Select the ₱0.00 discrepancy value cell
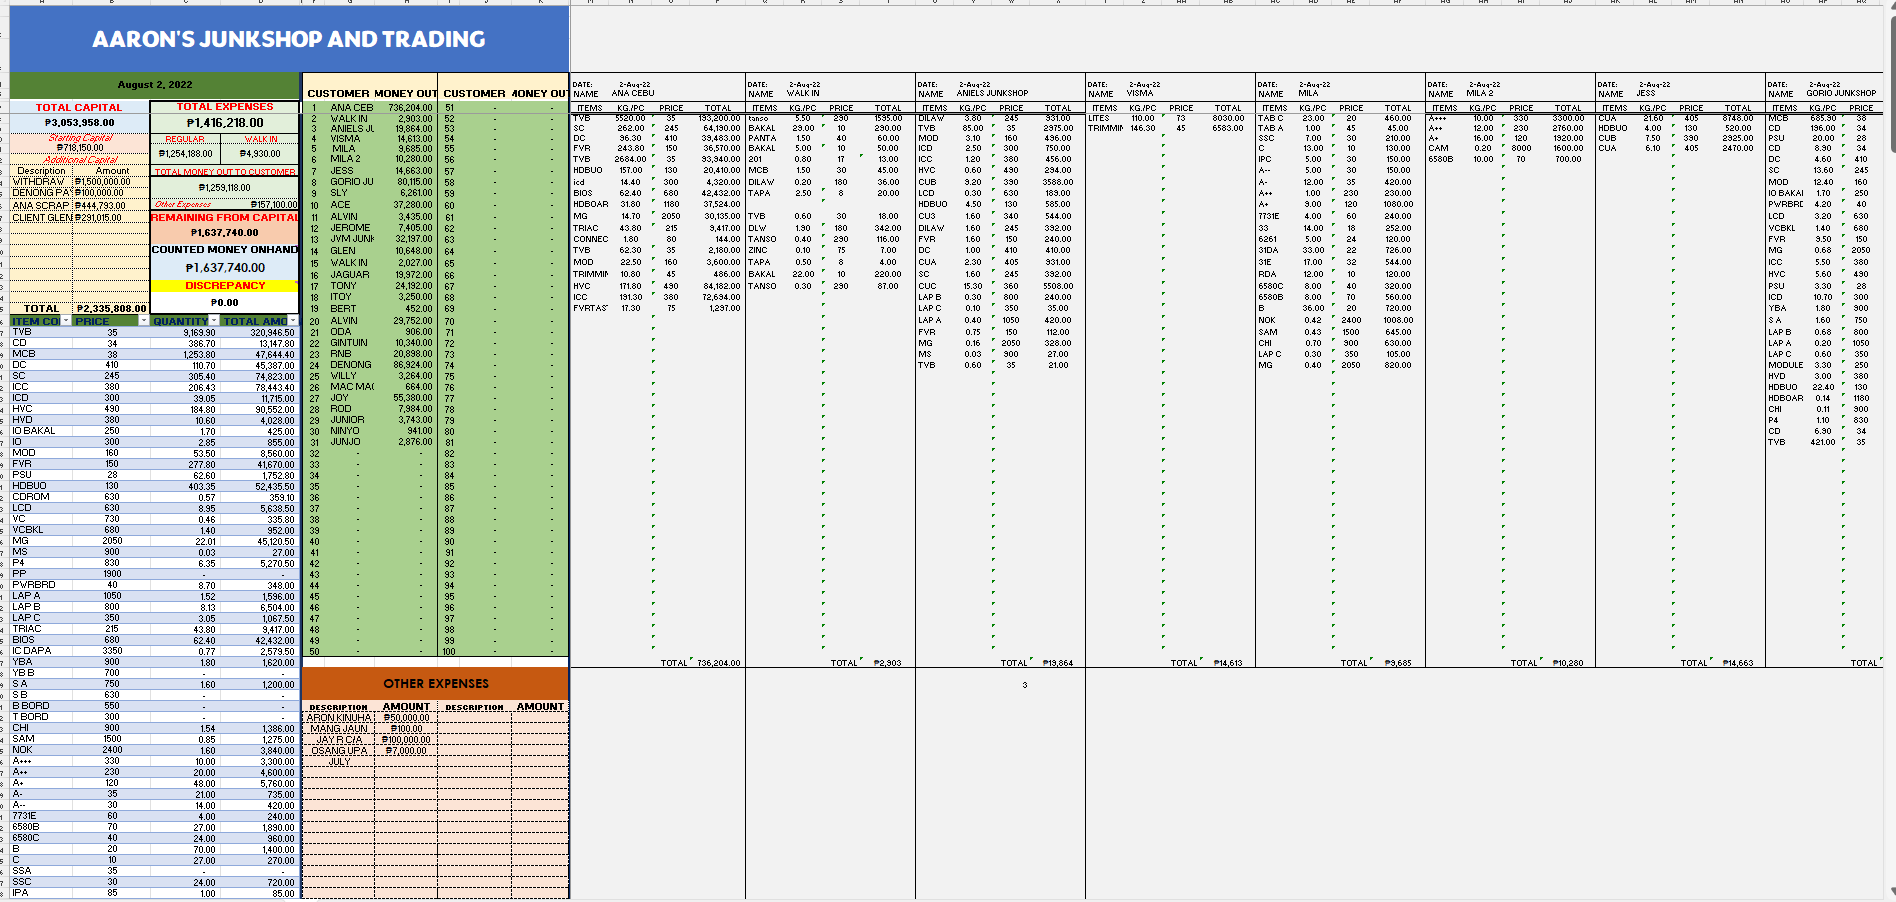The image size is (1896, 902). click(x=225, y=302)
